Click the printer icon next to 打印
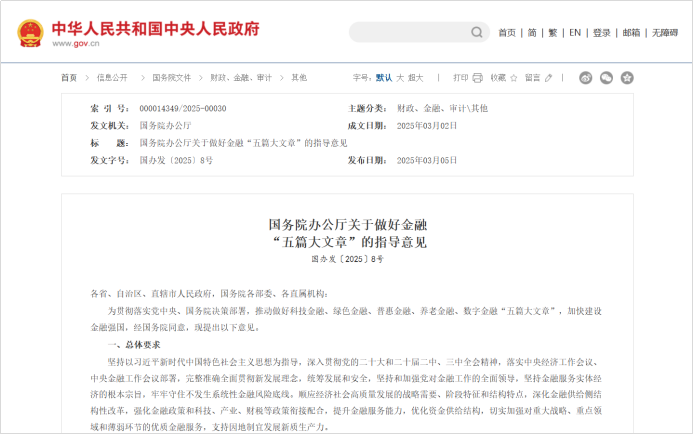The image size is (694, 435). coord(478,78)
